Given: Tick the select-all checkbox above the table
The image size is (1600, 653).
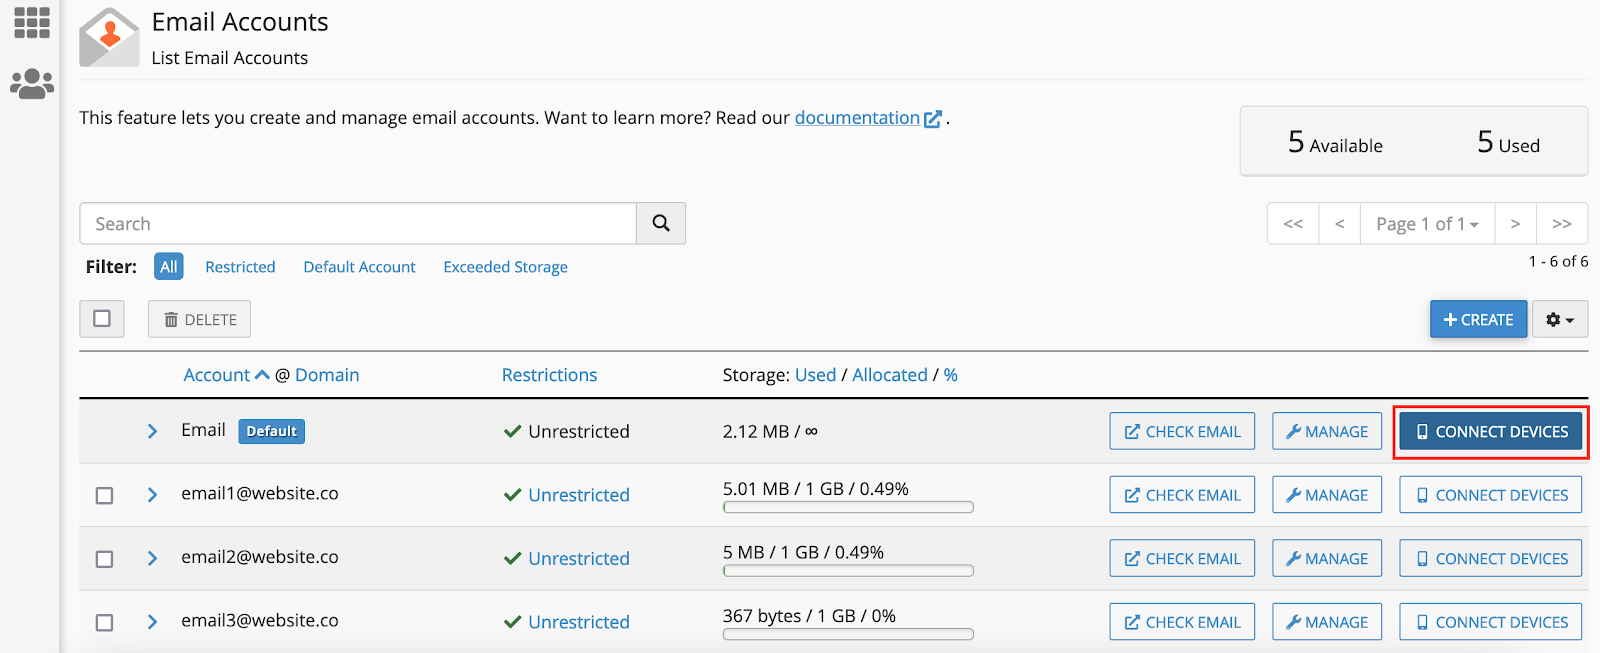Looking at the screenshot, I should (102, 319).
